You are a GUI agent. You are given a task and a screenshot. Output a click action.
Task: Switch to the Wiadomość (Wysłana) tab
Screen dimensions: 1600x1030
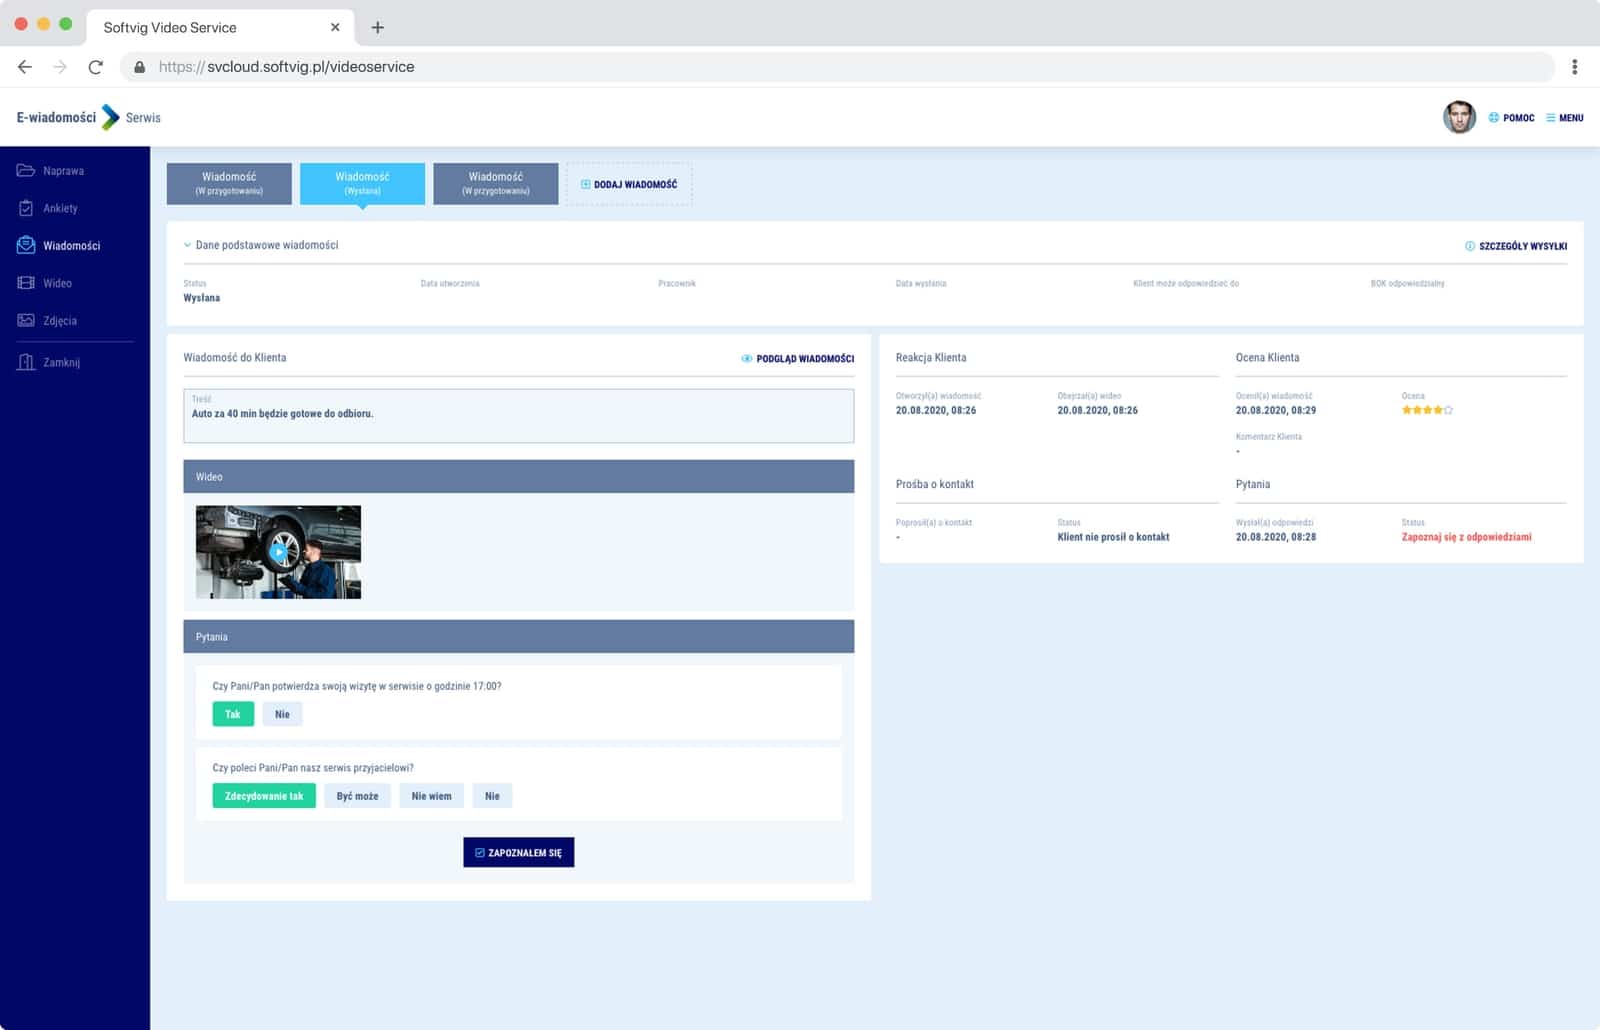pyautogui.click(x=361, y=183)
